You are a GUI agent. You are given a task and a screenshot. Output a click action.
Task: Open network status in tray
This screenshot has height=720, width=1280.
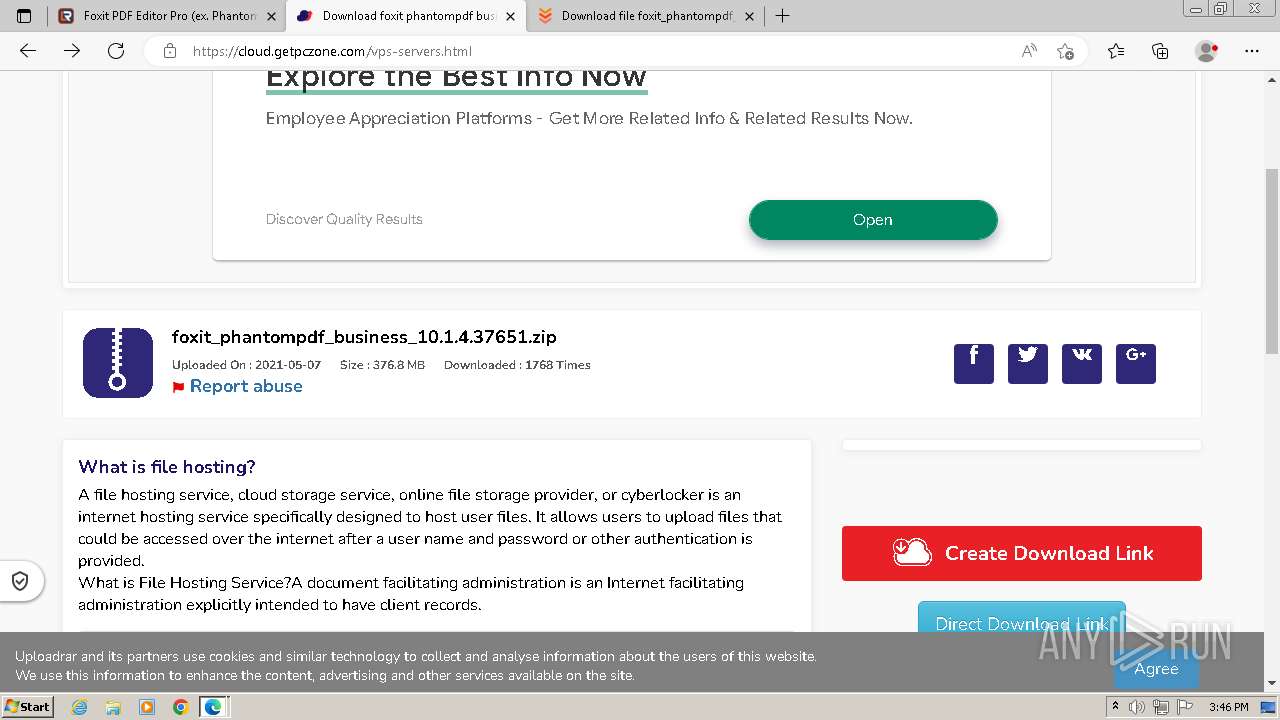pyautogui.click(x=1161, y=707)
